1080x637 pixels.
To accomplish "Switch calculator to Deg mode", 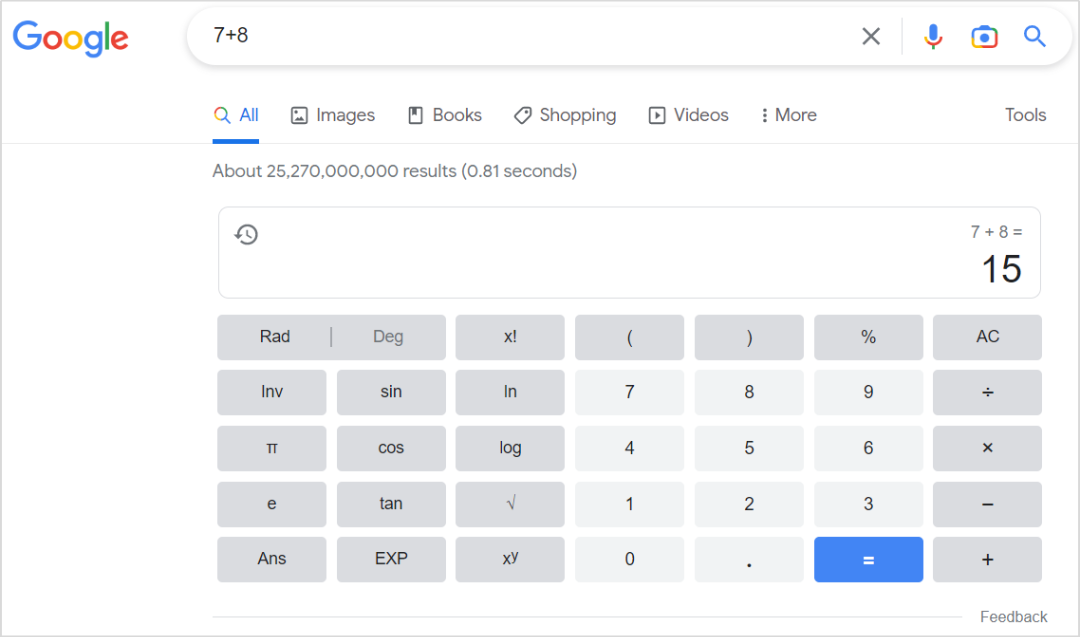I will 388,337.
